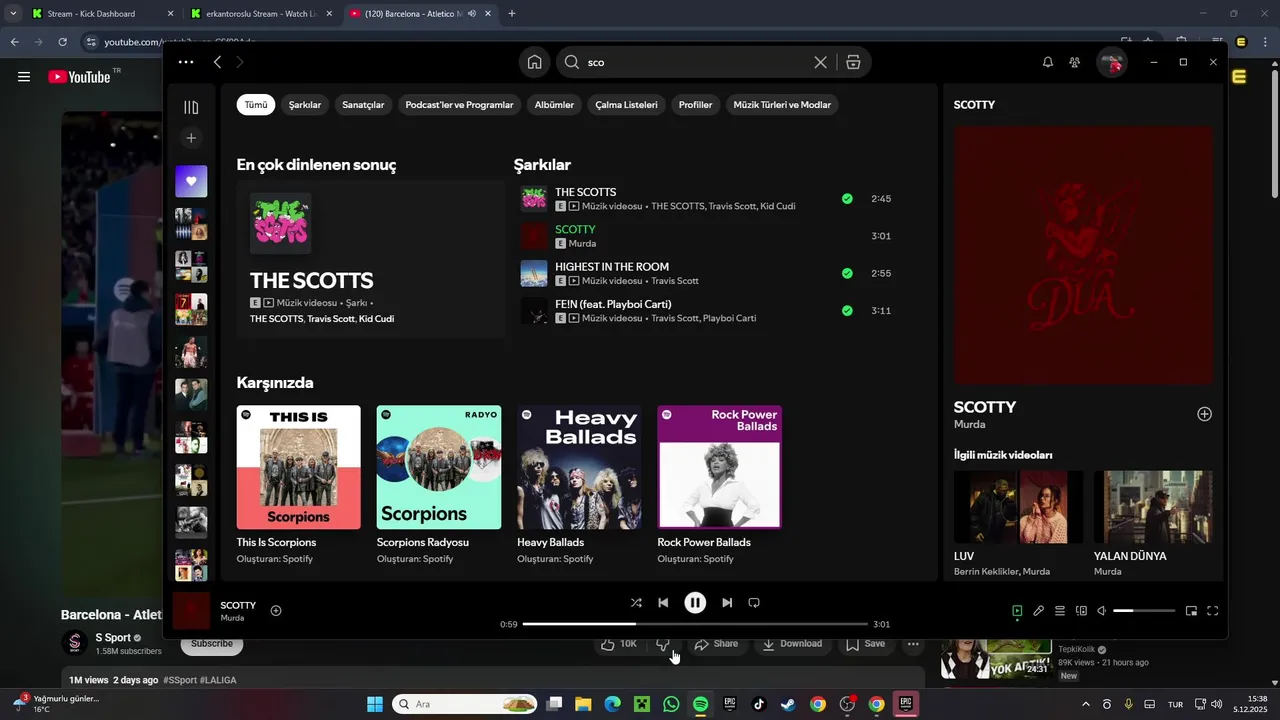Show lyrics with microphone icon
The width and height of the screenshot is (1280, 720).
[1038, 611]
